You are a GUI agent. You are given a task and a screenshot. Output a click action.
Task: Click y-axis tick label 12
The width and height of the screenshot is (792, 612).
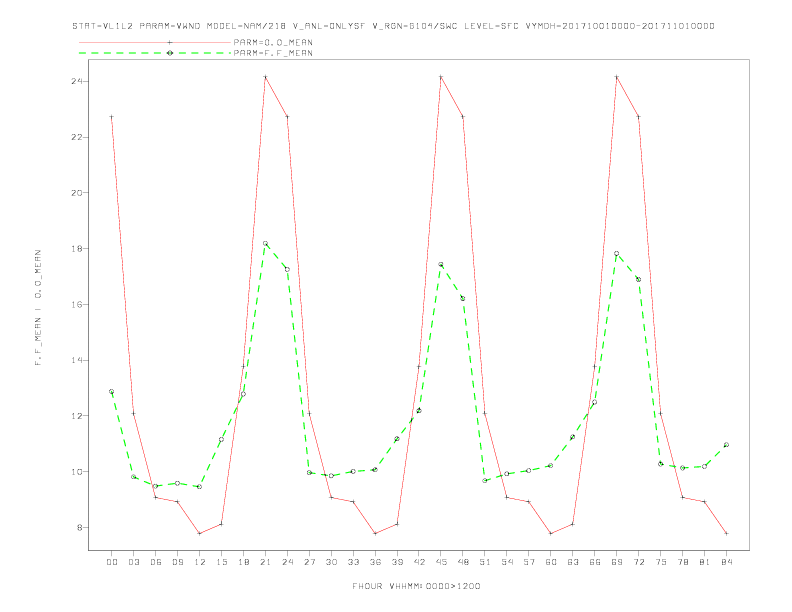[76, 416]
